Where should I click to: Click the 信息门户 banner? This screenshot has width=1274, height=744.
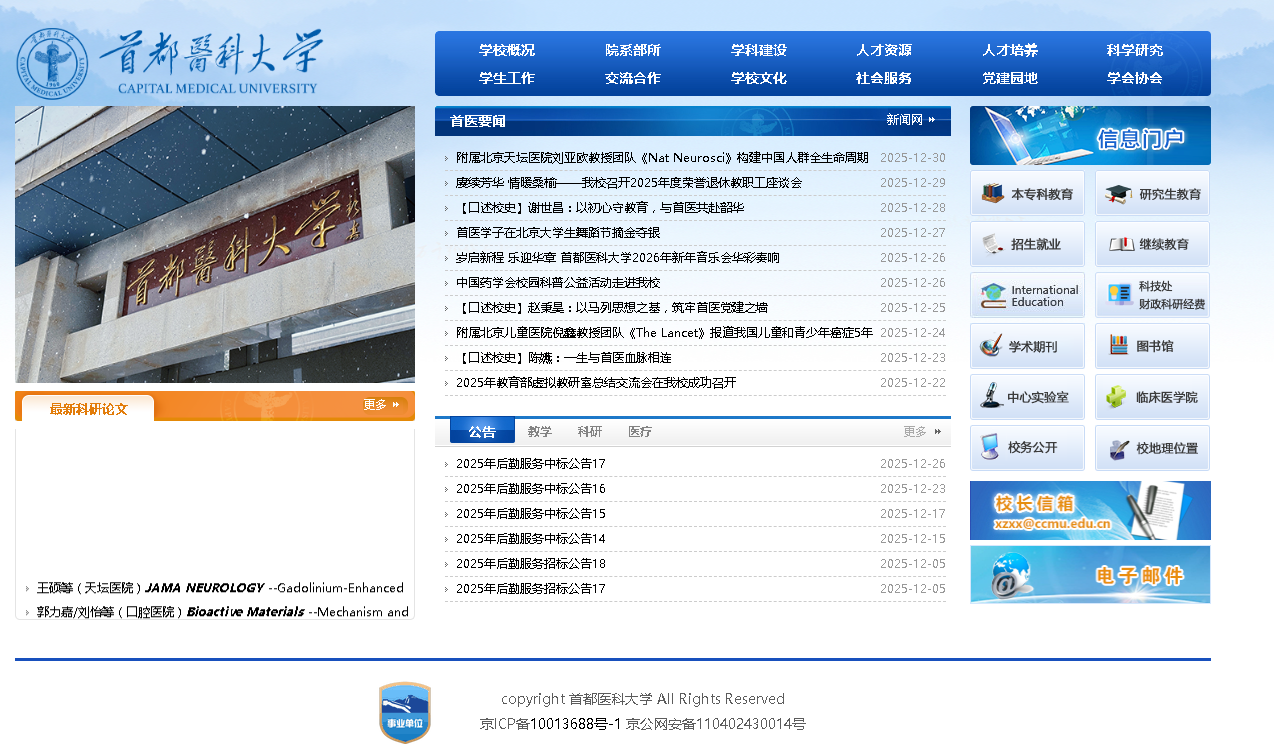(x=1090, y=135)
